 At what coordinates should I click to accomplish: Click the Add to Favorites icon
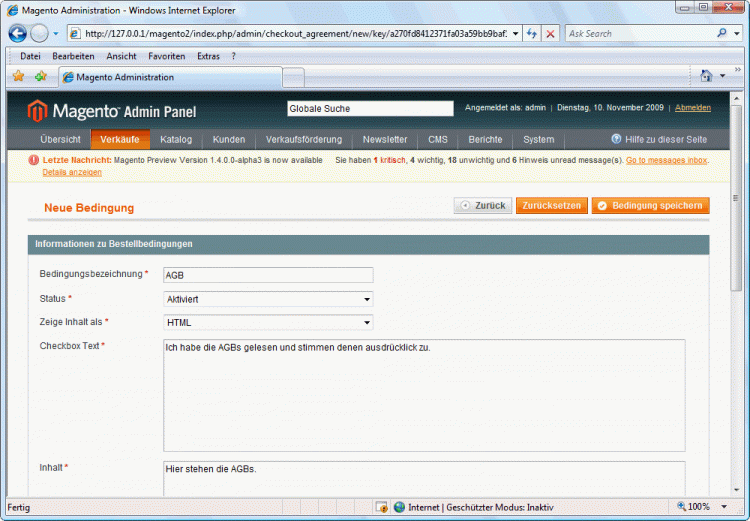pos(41,76)
